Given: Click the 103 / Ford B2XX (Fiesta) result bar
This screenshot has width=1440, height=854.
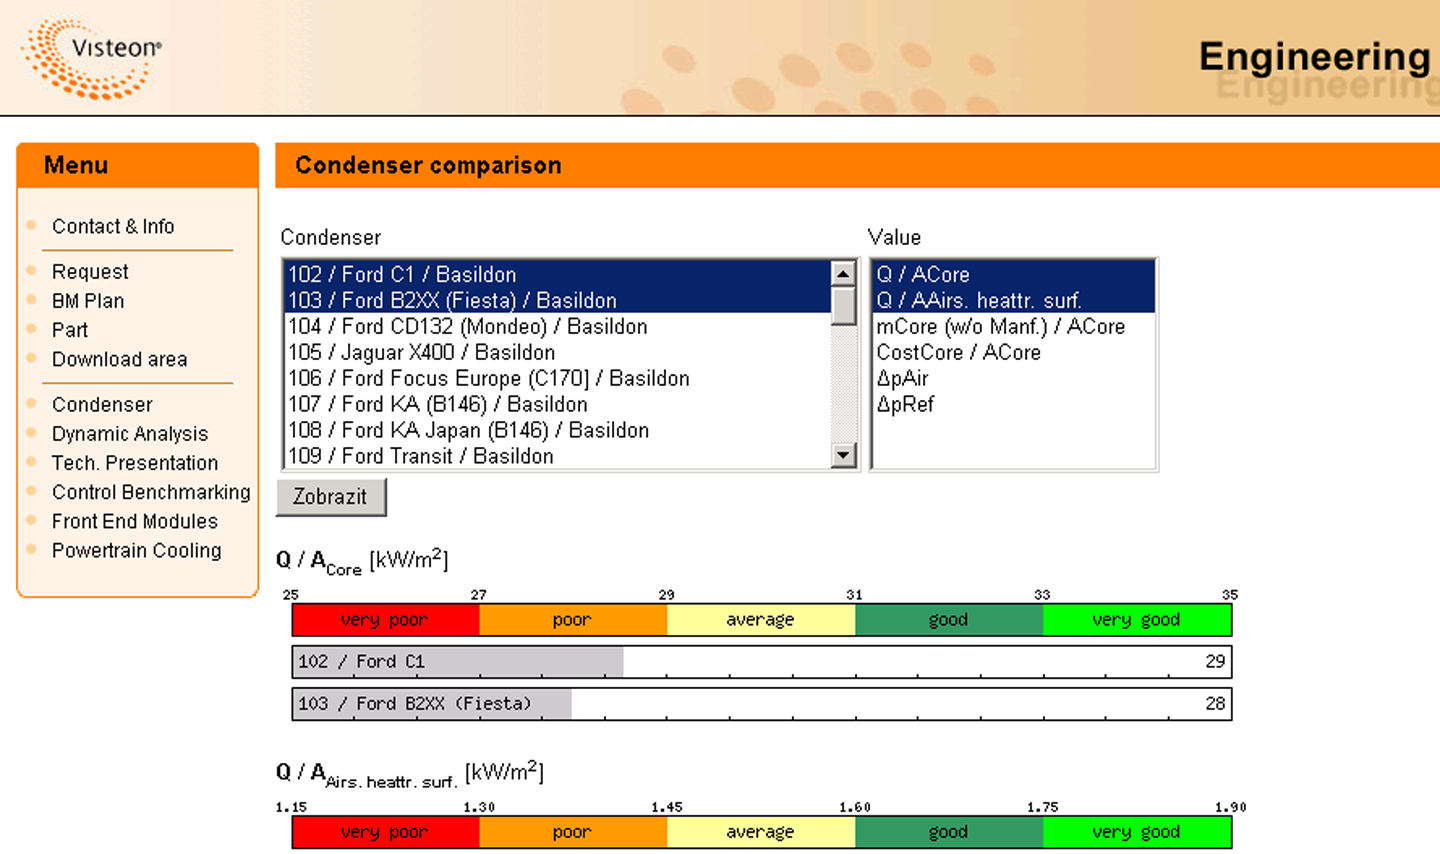Looking at the screenshot, I should click(762, 704).
